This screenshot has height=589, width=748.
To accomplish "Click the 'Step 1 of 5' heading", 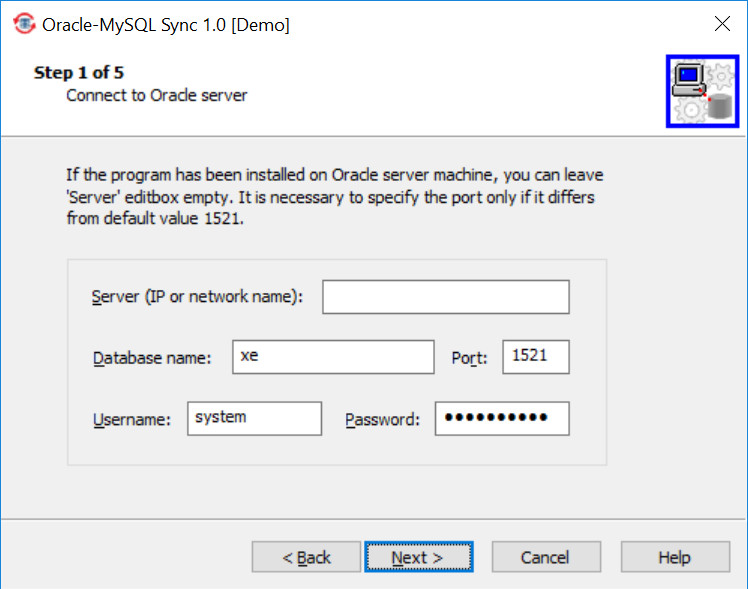I will click(x=79, y=73).
